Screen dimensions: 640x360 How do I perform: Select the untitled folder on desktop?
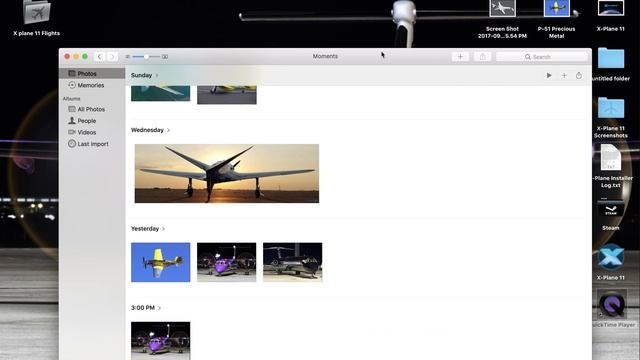[x=611, y=64]
